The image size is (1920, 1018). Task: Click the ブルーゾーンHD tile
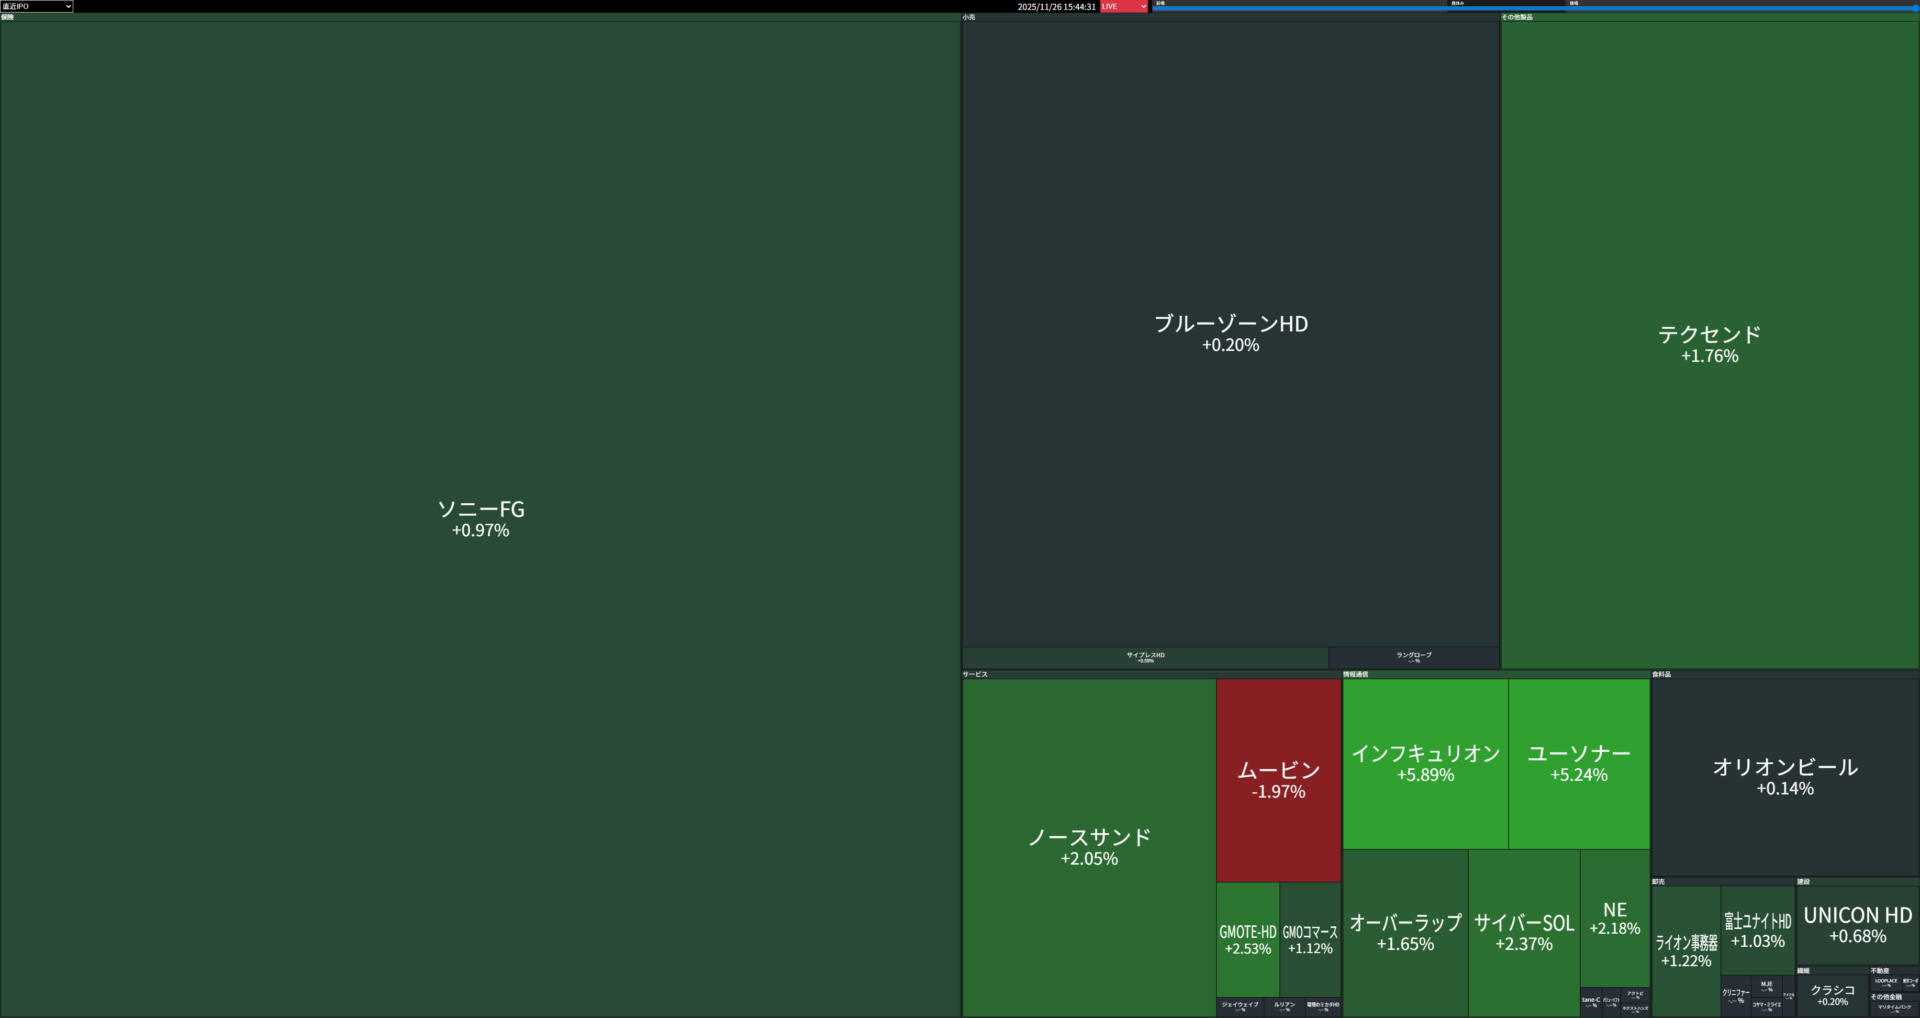[1230, 333]
